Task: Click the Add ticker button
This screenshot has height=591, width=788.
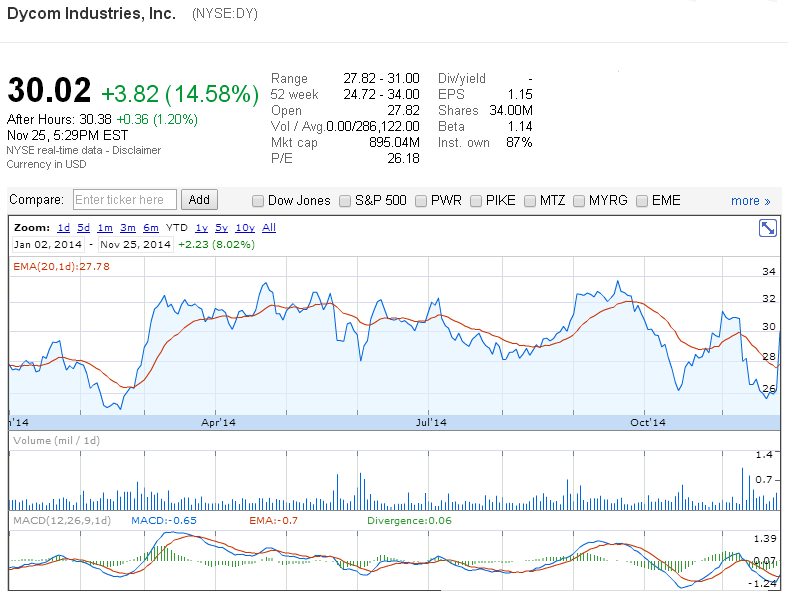Action: click(199, 200)
